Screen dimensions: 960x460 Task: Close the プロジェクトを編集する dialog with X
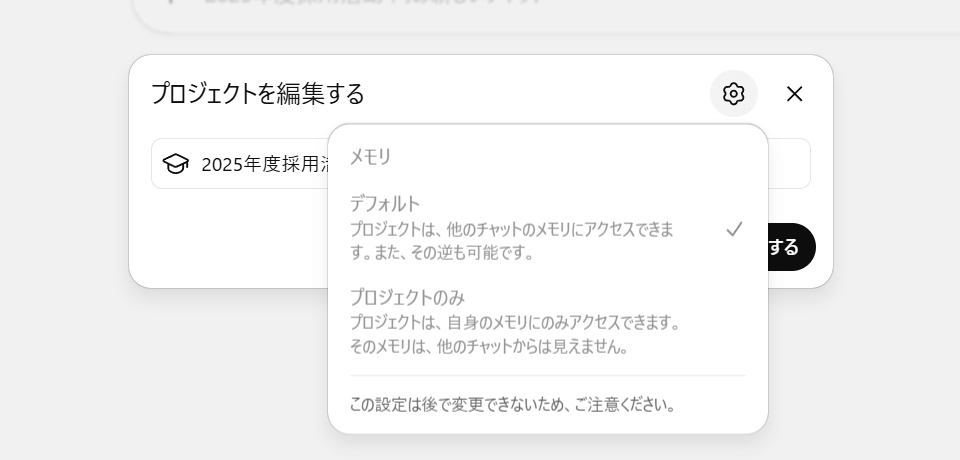(x=795, y=94)
